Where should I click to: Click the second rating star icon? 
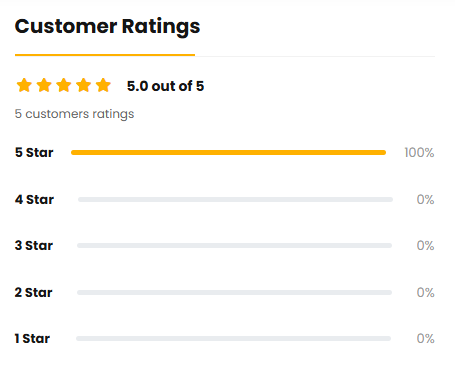pyautogui.click(x=44, y=85)
